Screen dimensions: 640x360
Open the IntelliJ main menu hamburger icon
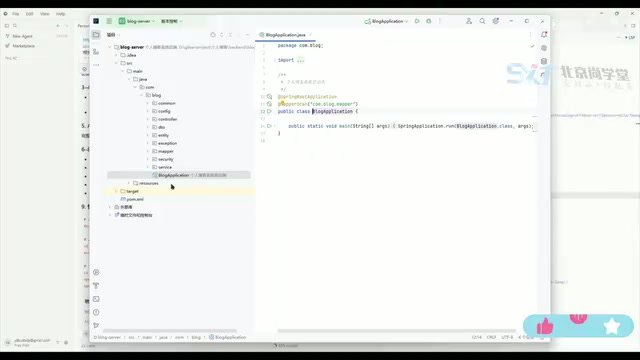coord(109,21)
